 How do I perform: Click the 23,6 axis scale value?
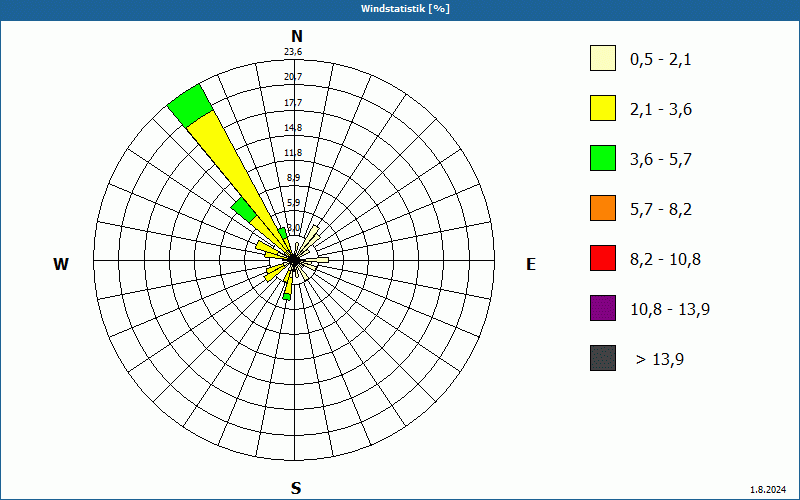(x=293, y=52)
